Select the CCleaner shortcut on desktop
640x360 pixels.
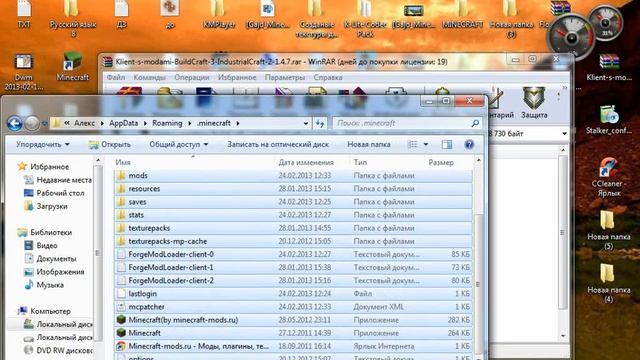tap(609, 177)
